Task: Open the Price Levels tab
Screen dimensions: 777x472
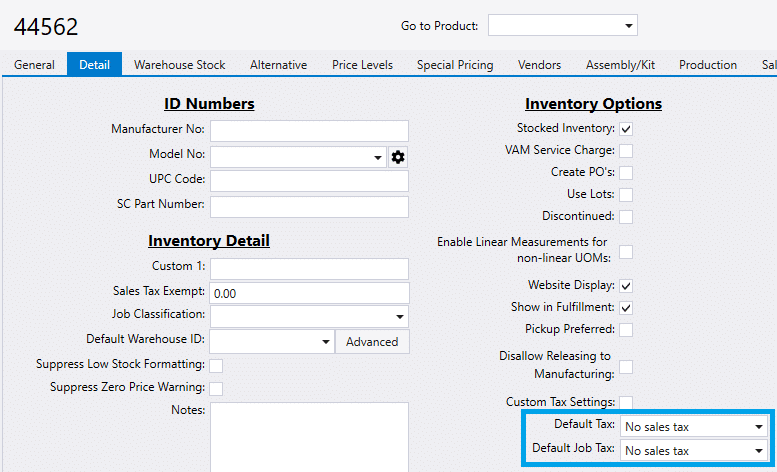Action: [x=362, y=65]
